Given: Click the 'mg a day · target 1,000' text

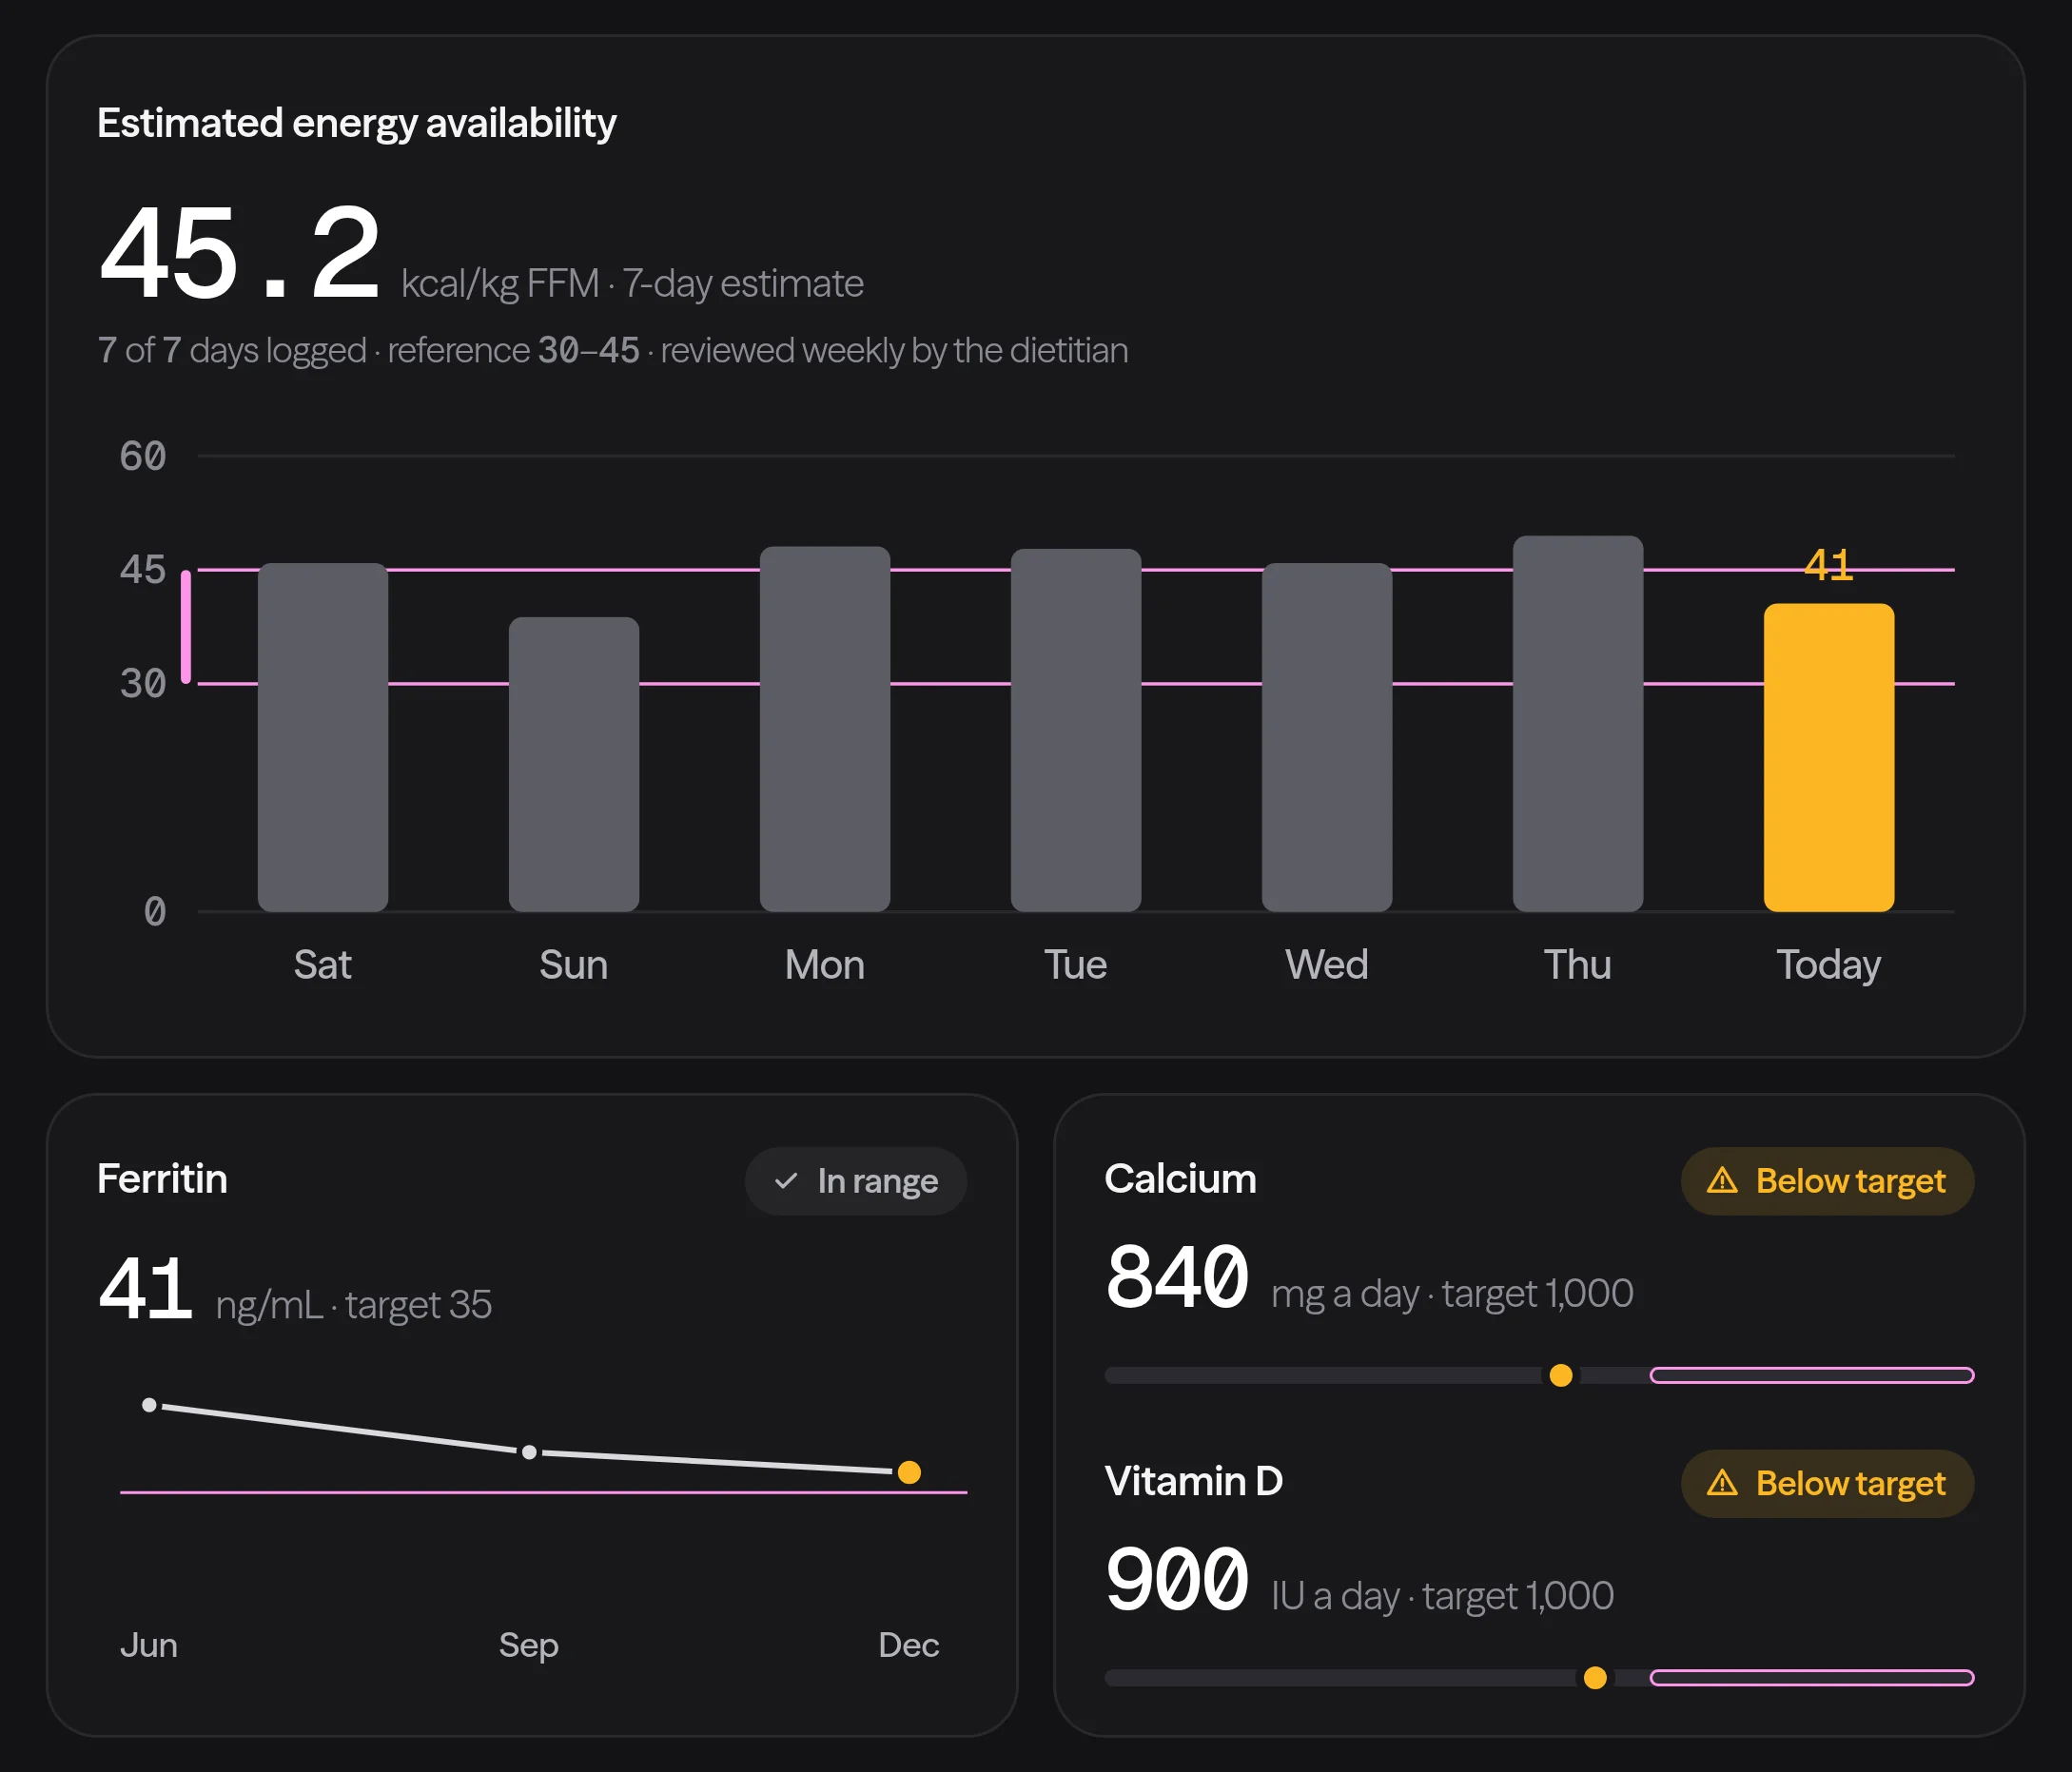Looking at the screenshot, I should pos(1452,1294).
